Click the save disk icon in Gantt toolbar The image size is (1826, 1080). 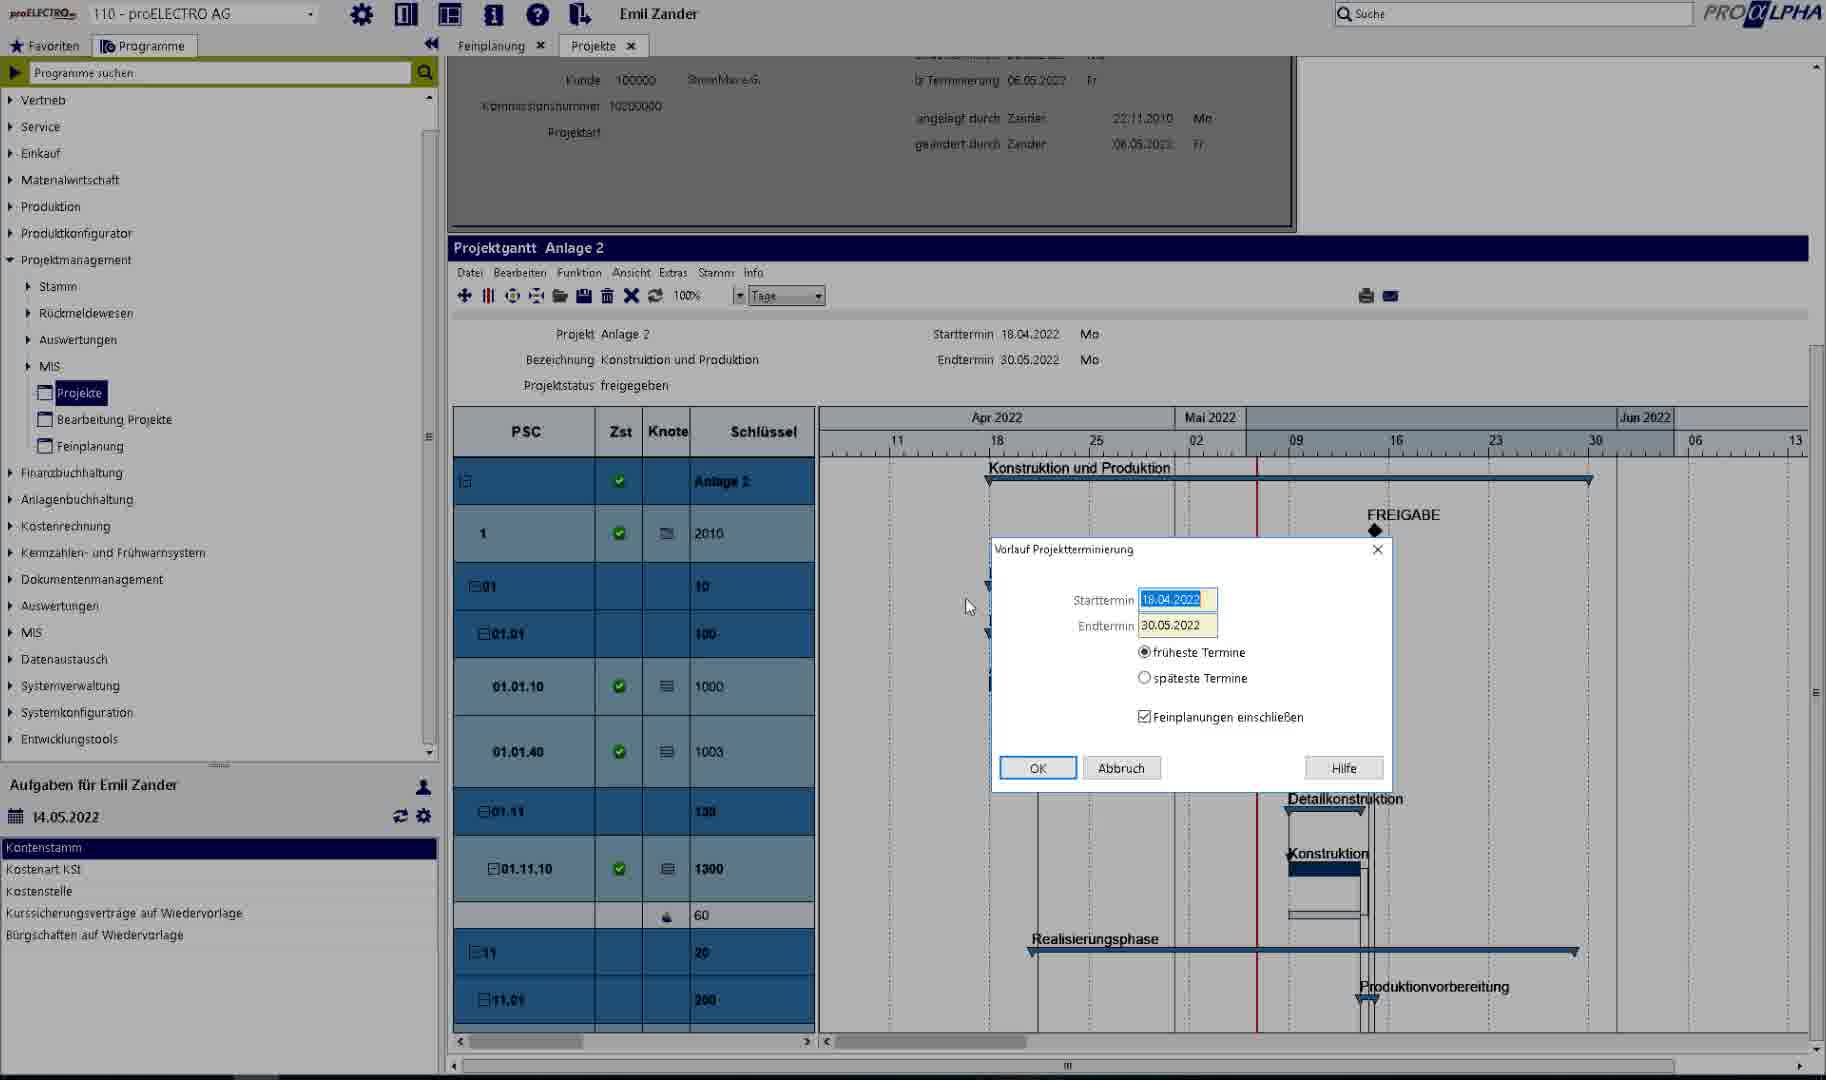pos(584,296)
